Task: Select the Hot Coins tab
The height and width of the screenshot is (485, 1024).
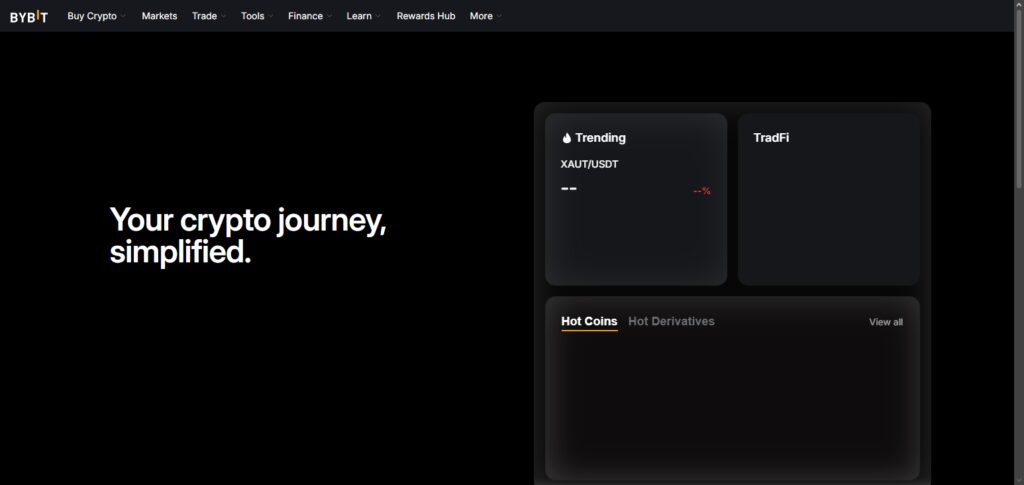Action: pyautogui.click(x=589, y=321)
